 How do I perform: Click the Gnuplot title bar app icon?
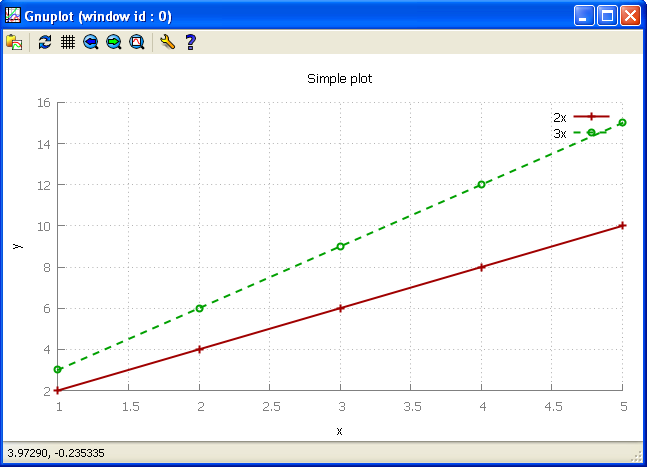(13, 16)
